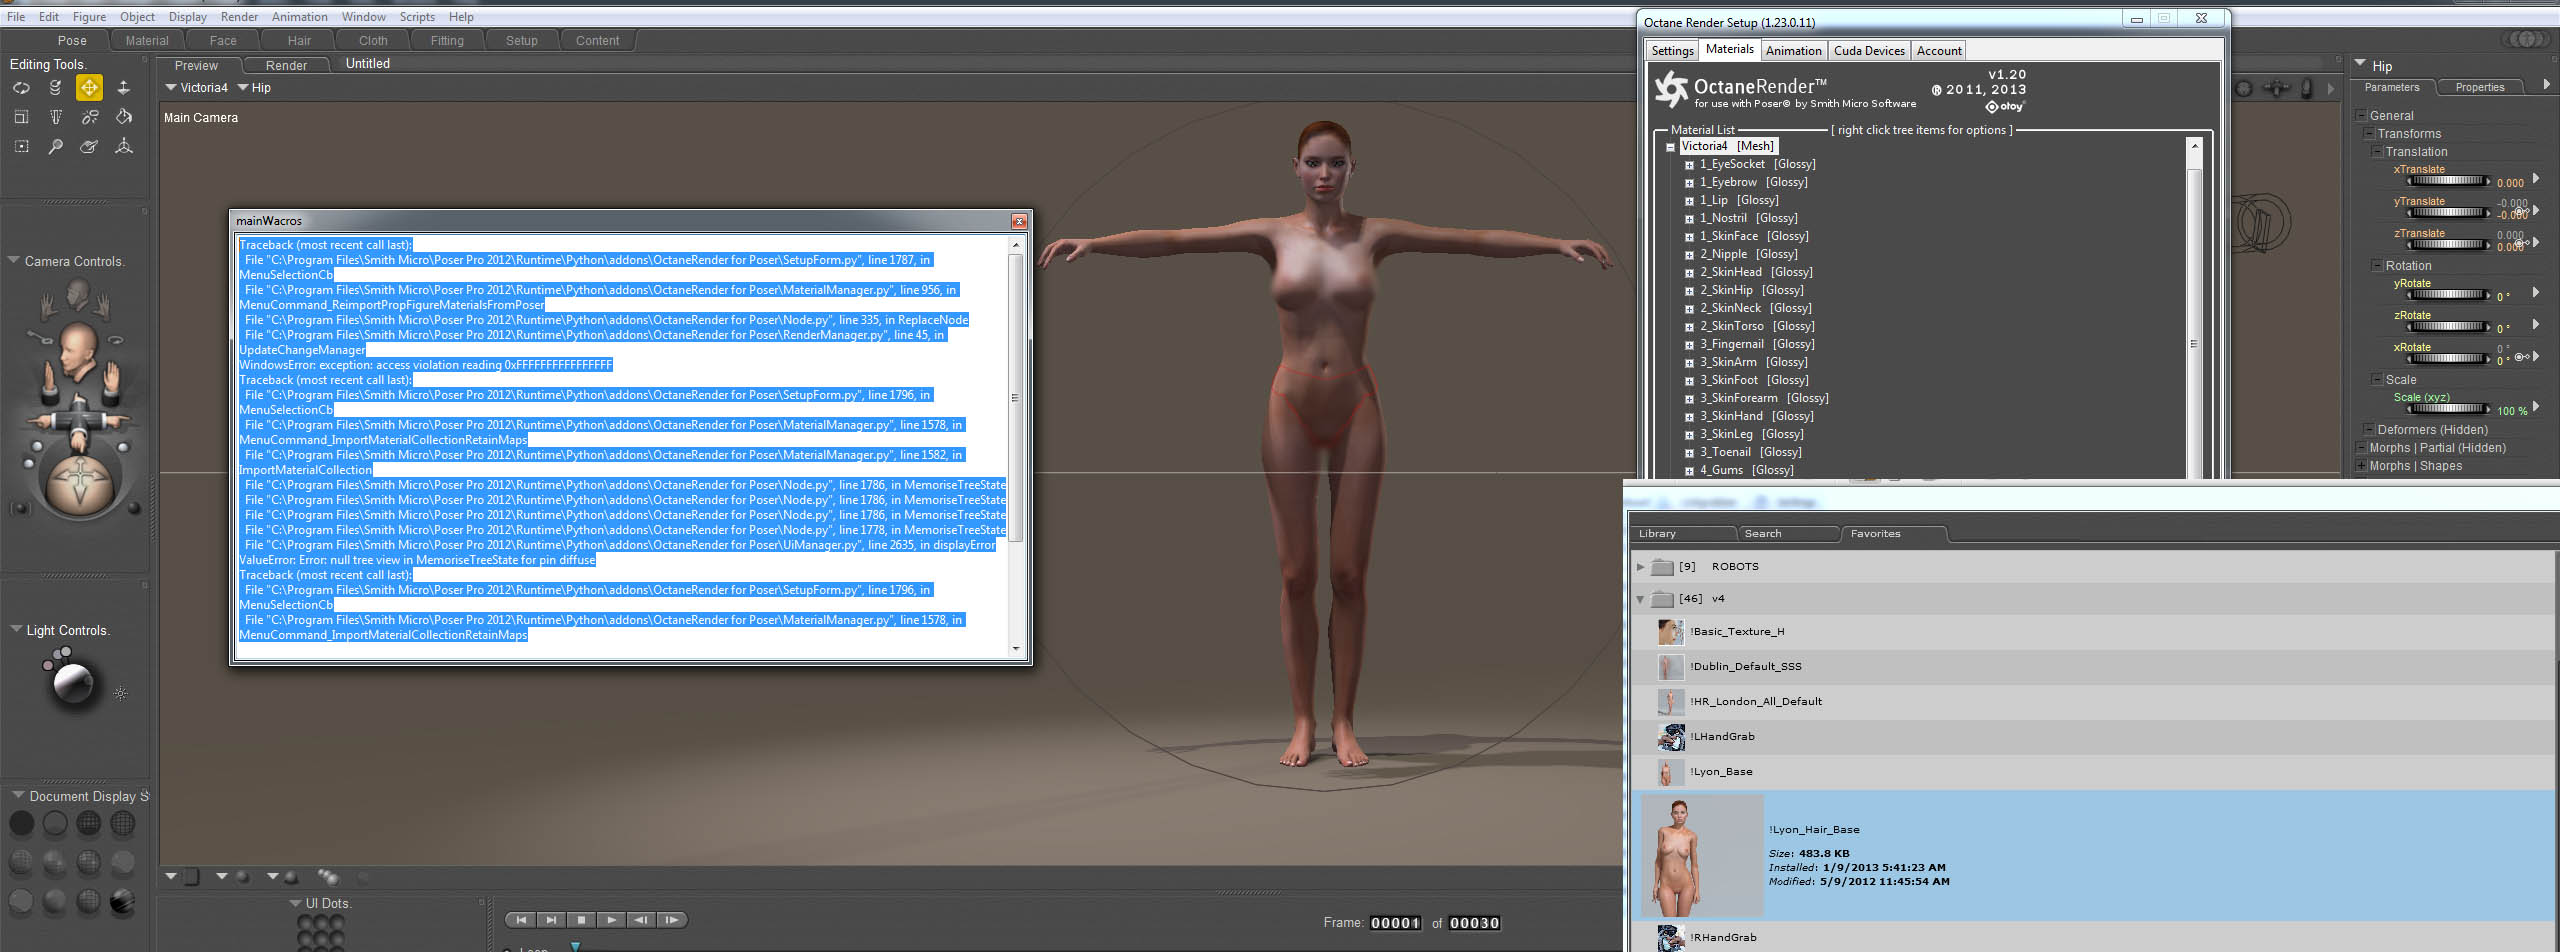
Task: Select the !Dublin_Default_SSS library item
Action: point(1745,667)
